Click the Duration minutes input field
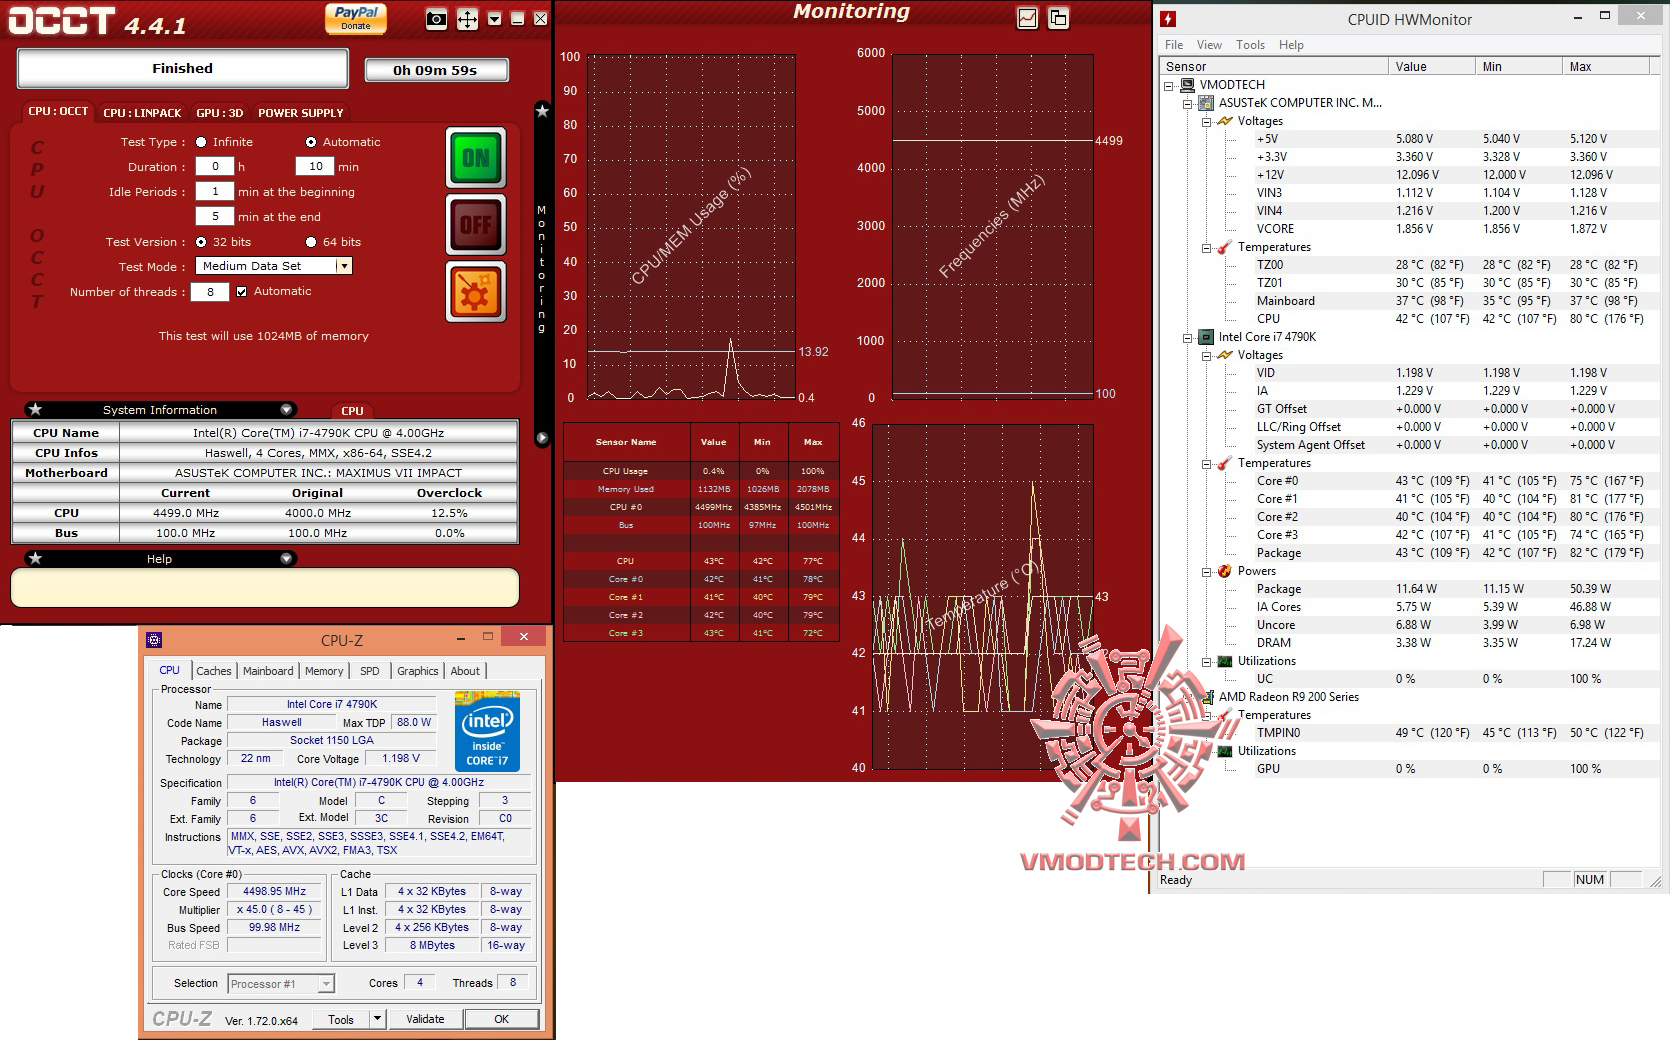This screenshot has width=1670, height=1040. (x=315, y=167)
